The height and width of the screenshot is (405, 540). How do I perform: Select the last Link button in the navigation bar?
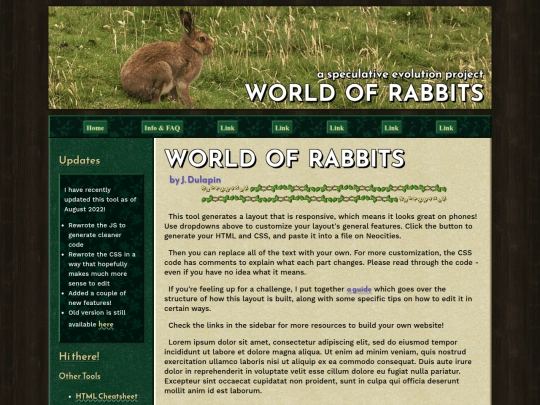pos(446,128)
